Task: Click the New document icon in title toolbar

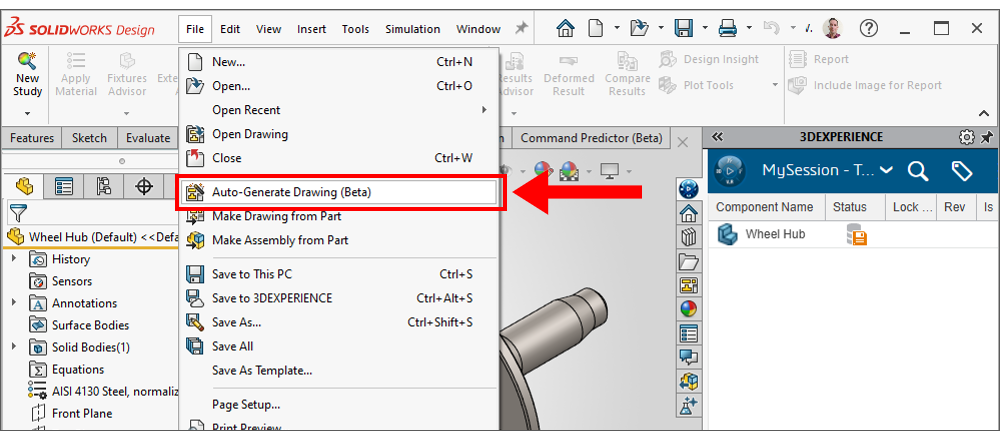Action: pos(596,28)
